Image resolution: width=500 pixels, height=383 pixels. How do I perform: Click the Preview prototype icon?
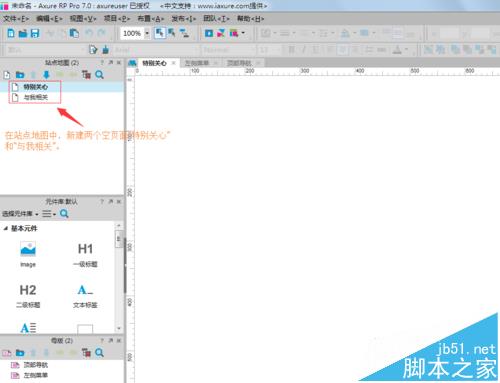click(209, 33)
